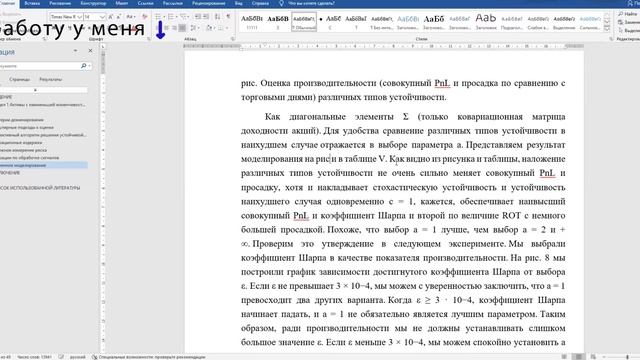The width and height of the screenshot is (640, 360).
Task: Clear all formatting with the eraser icon
Action: [144, 17]
